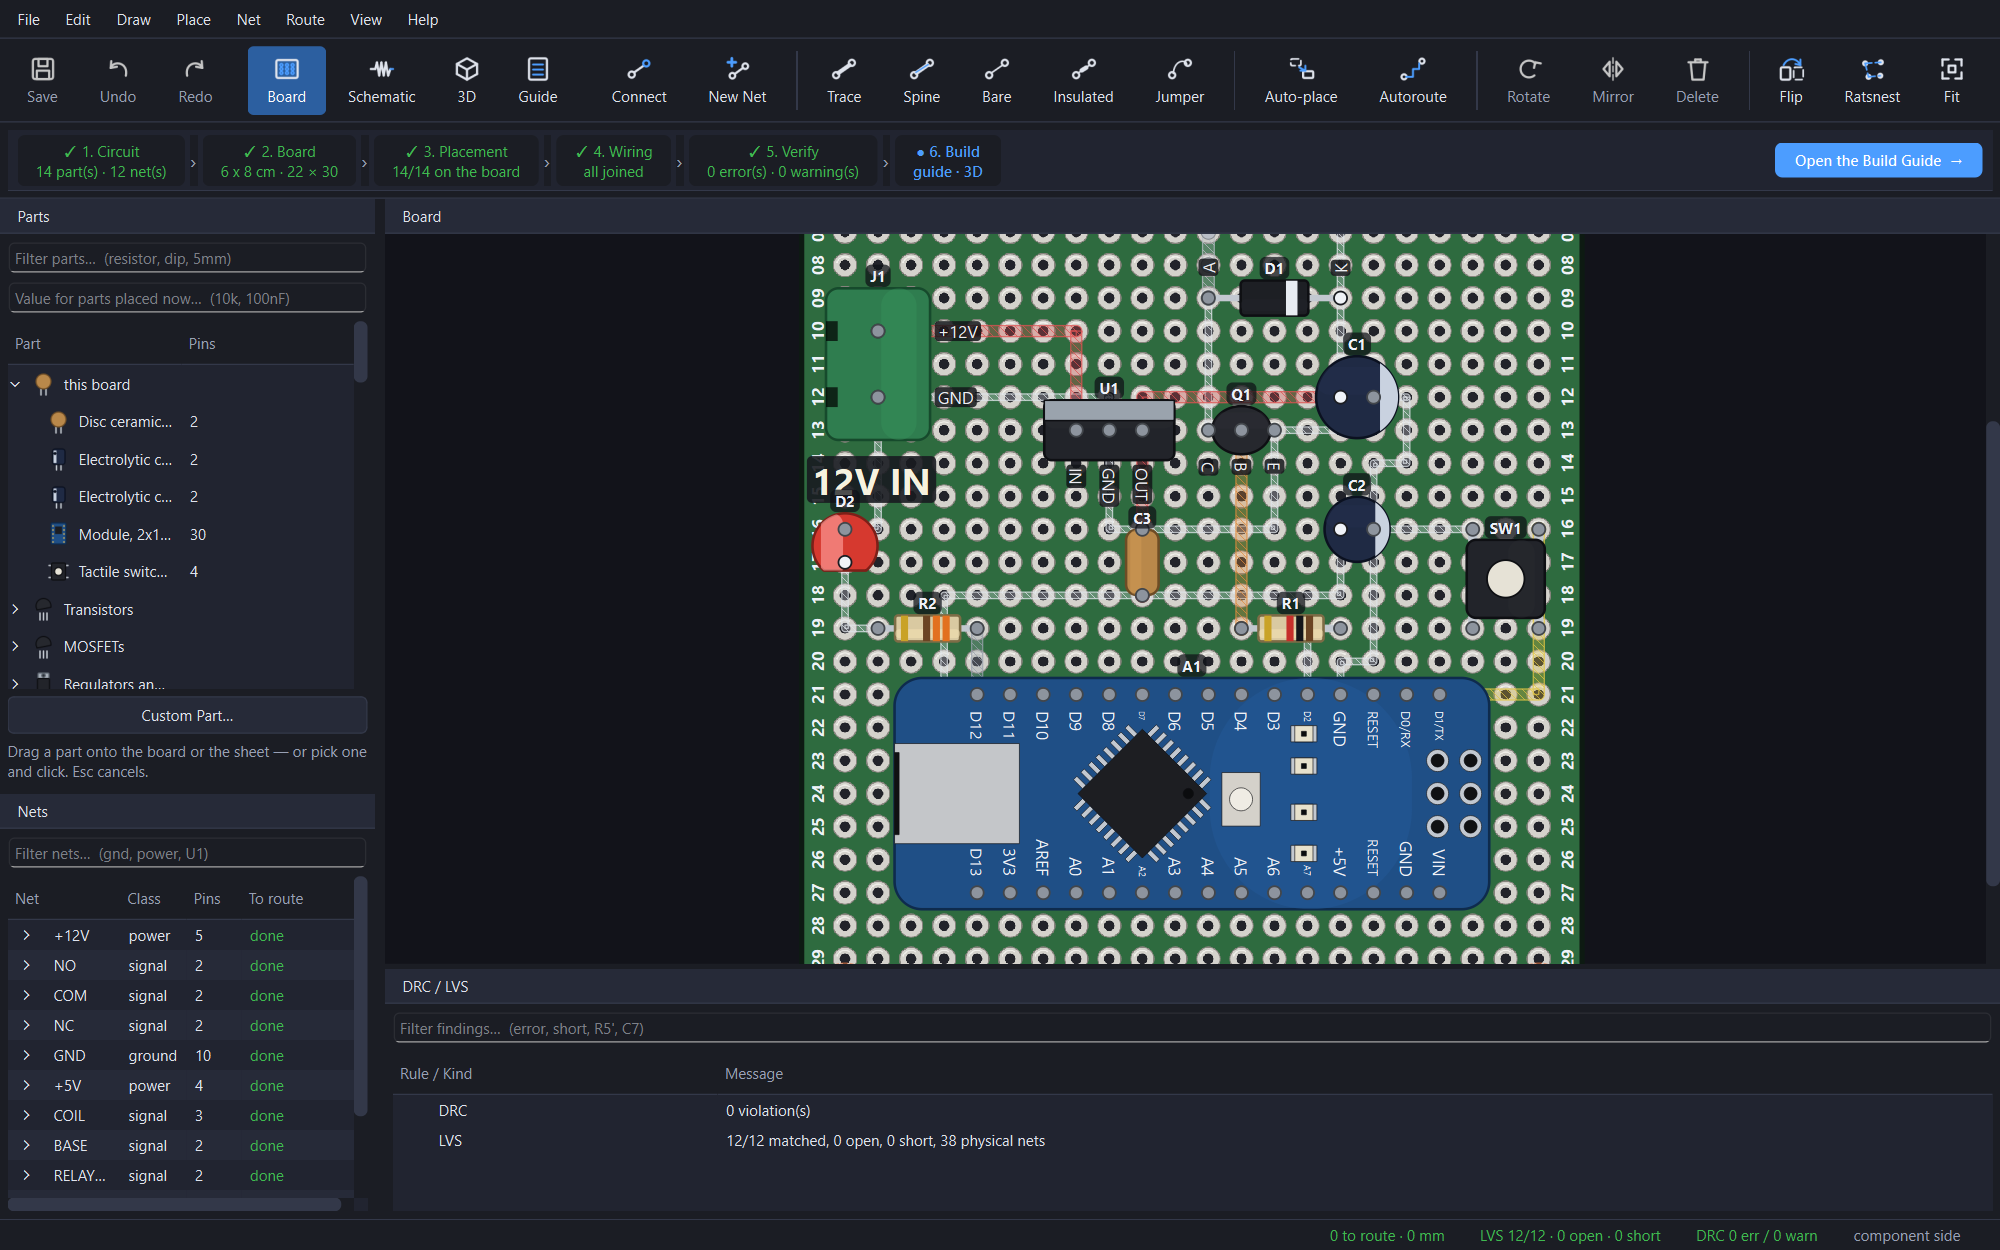Switch to Board view

pyautogui.click(x=287, y=80)
